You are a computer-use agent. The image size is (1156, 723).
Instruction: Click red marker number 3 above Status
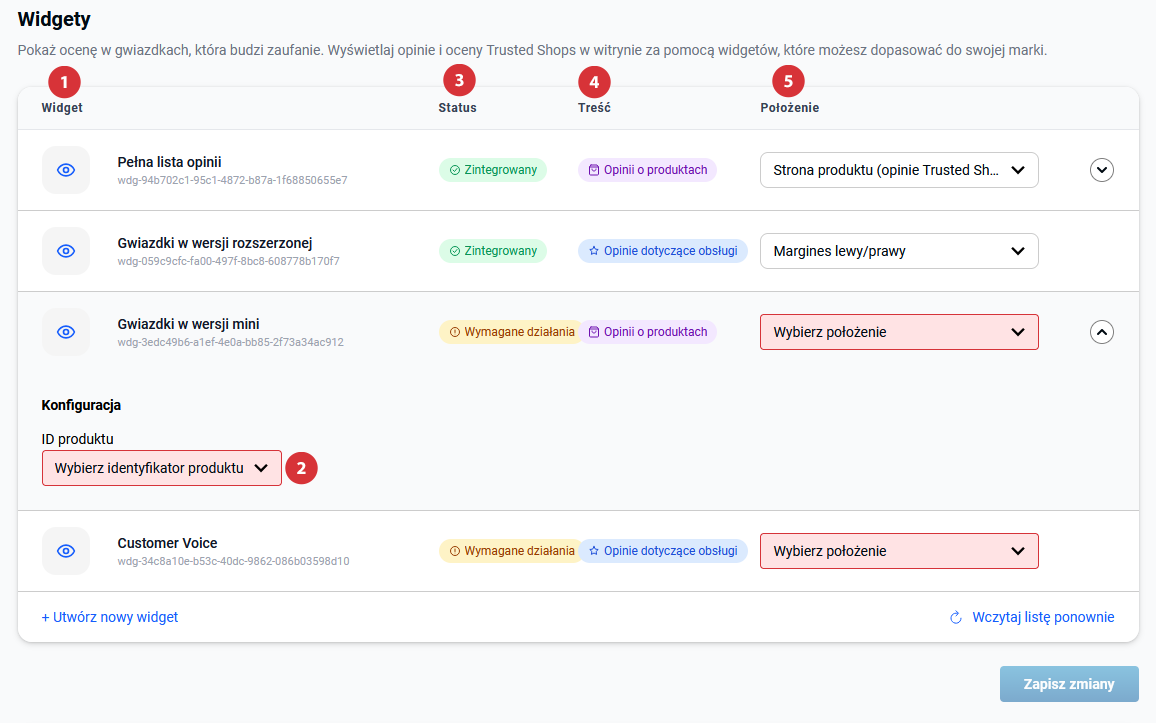(x=459, y=80)
